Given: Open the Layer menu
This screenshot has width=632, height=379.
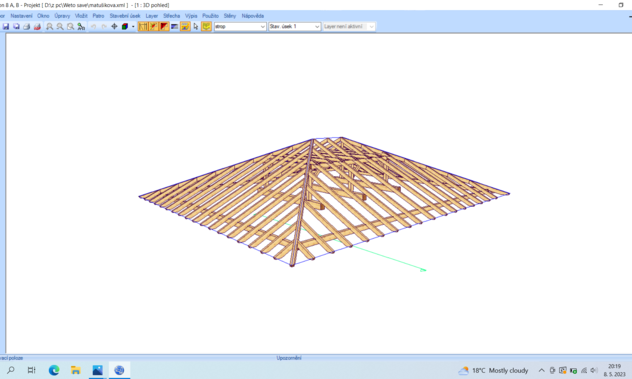Looking at the screenshot, I should tap(152, 16).
